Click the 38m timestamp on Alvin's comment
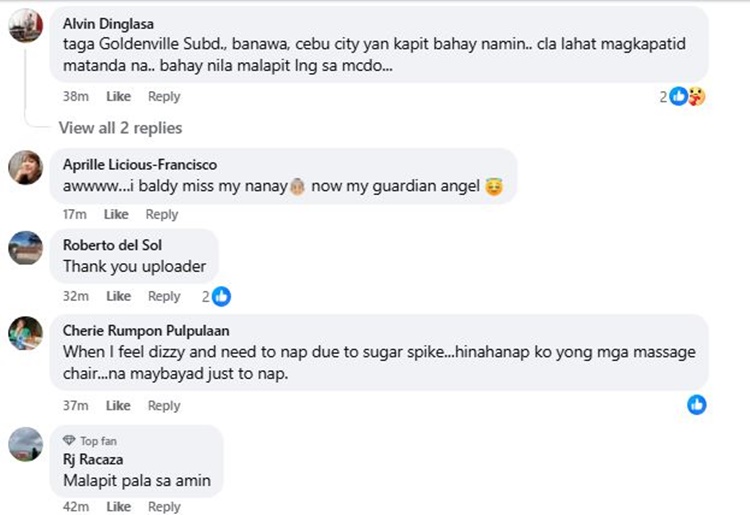Viewport: 750px width, 515px height. 76,97
